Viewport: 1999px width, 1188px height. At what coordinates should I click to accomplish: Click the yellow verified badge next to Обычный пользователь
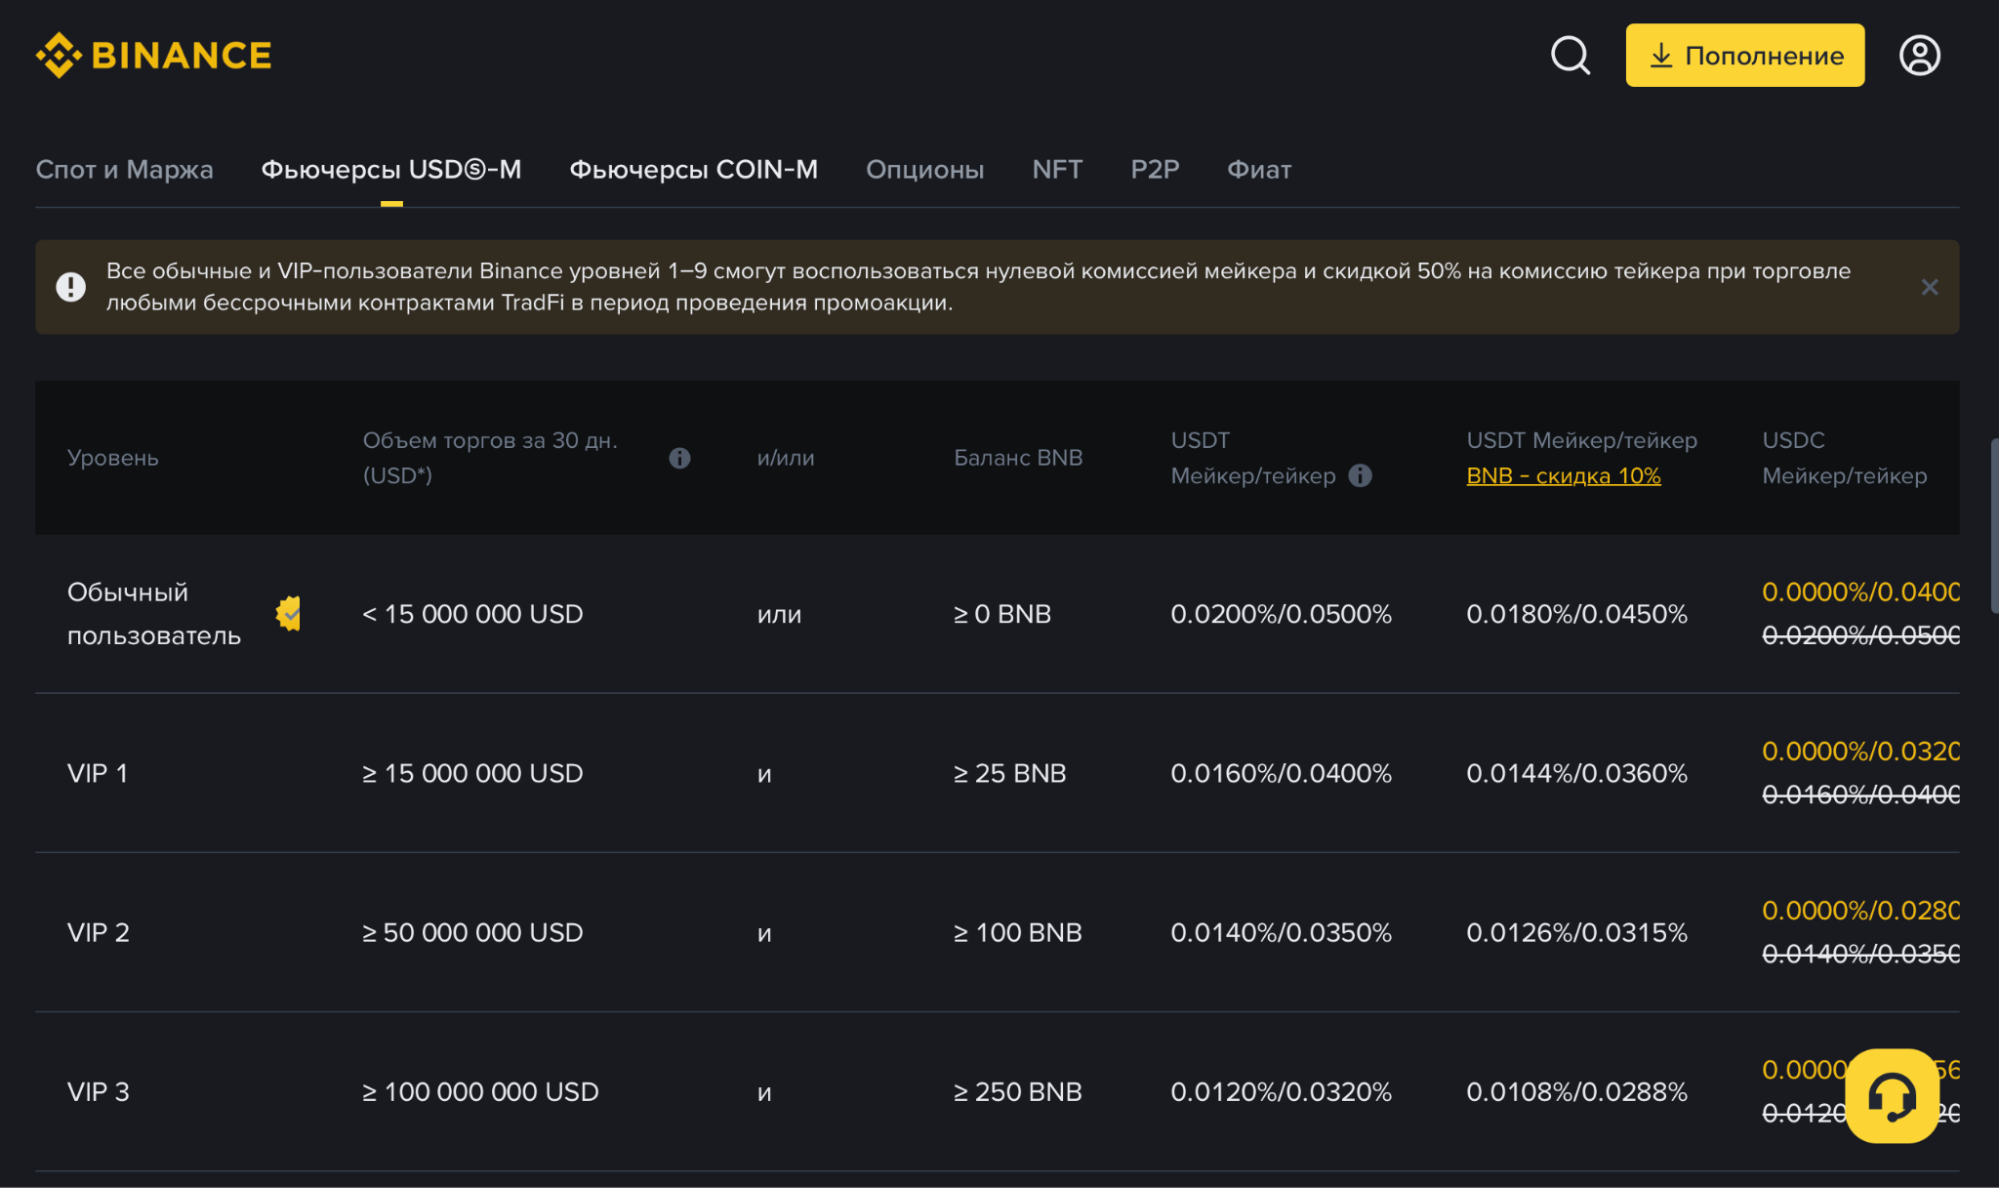(289, 613)
